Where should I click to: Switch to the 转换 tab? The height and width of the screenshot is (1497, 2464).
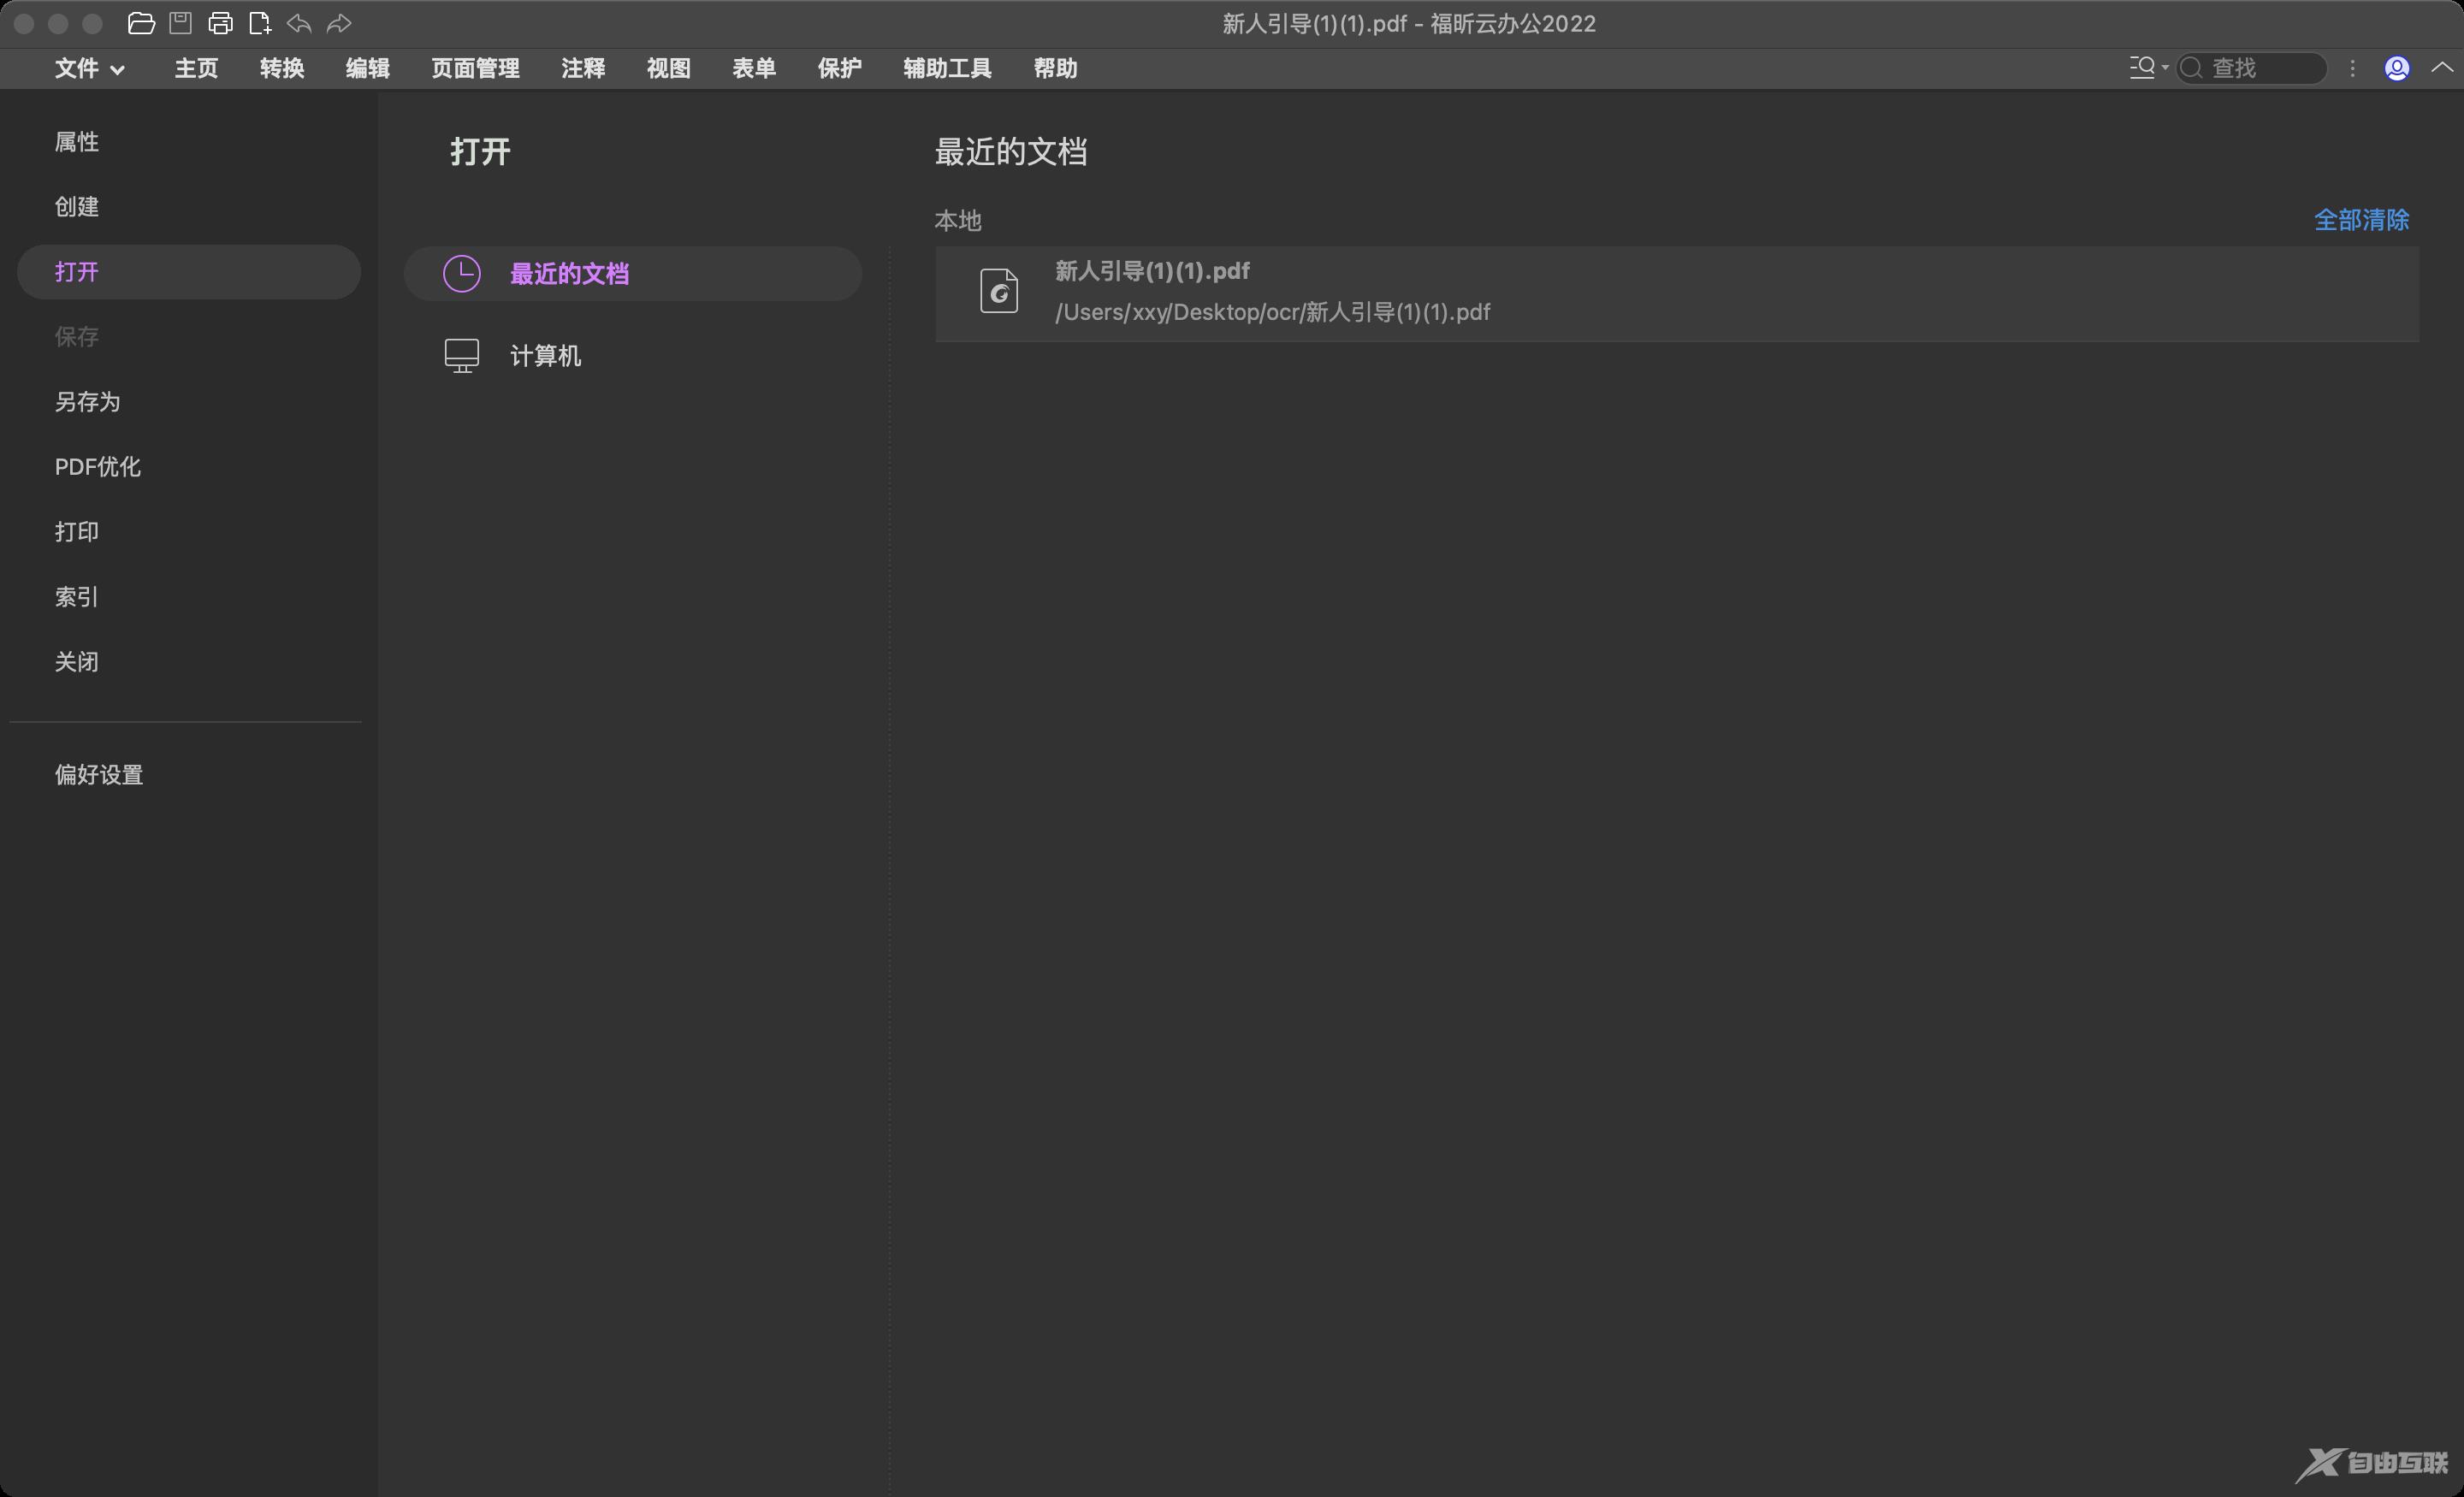[282, 68]
